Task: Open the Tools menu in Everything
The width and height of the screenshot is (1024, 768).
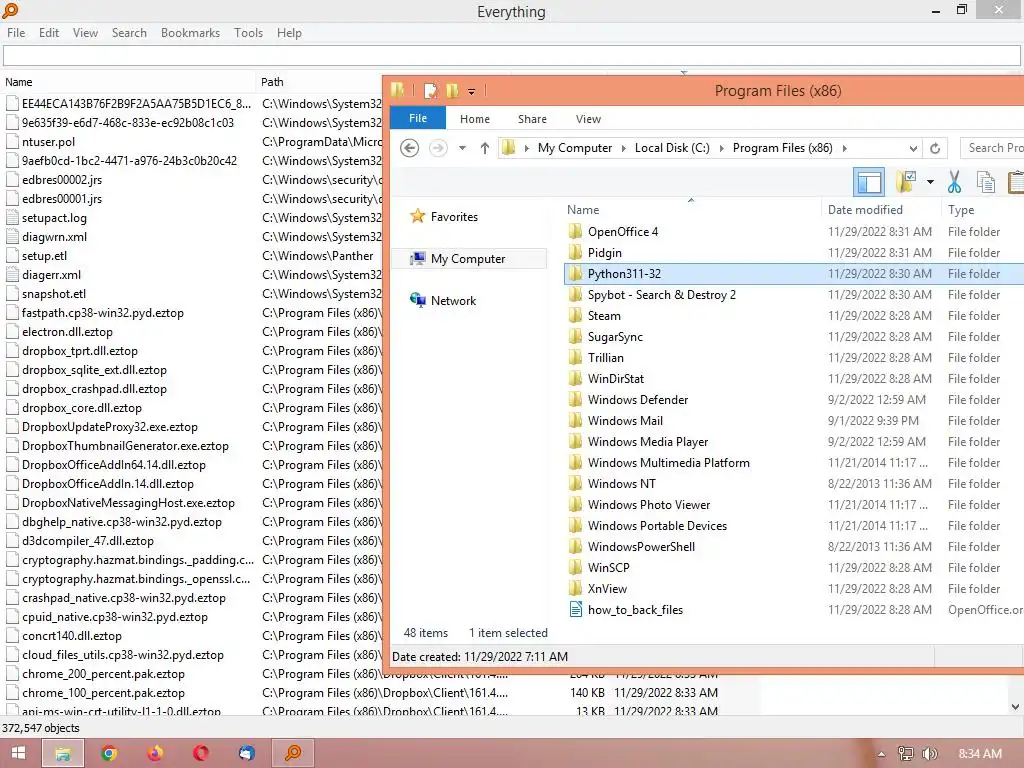Action: click(248, 33)
